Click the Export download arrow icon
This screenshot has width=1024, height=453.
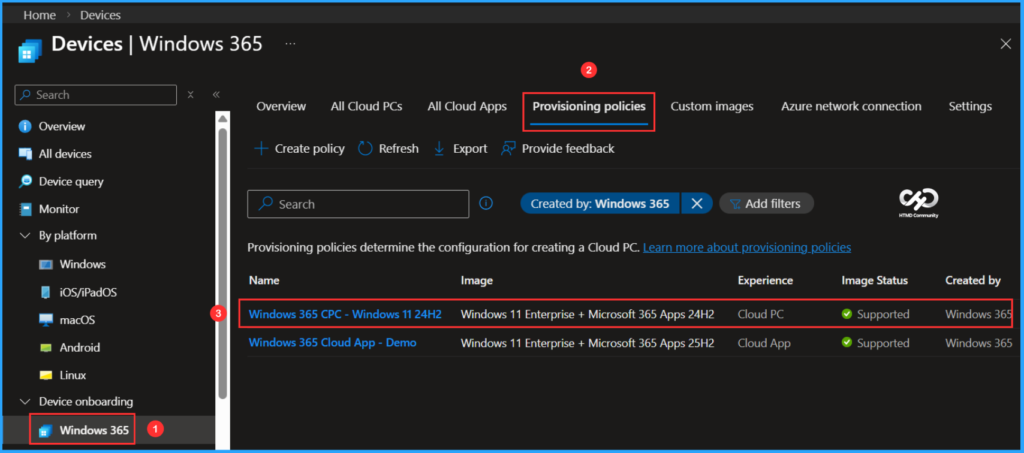click(439, 149)
